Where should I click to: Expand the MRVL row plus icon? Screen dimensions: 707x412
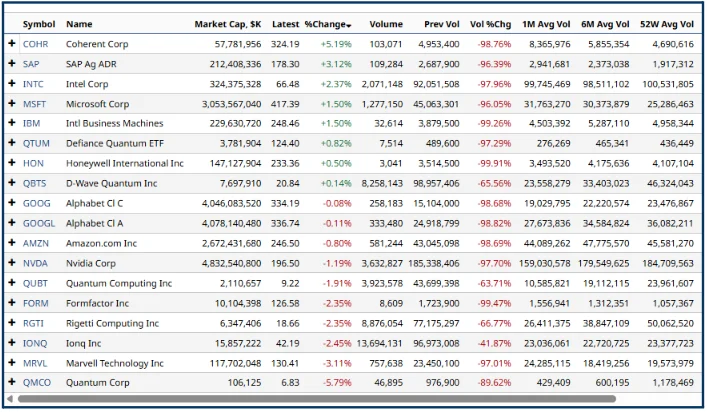pyautogui.click(x=12, y=362)
